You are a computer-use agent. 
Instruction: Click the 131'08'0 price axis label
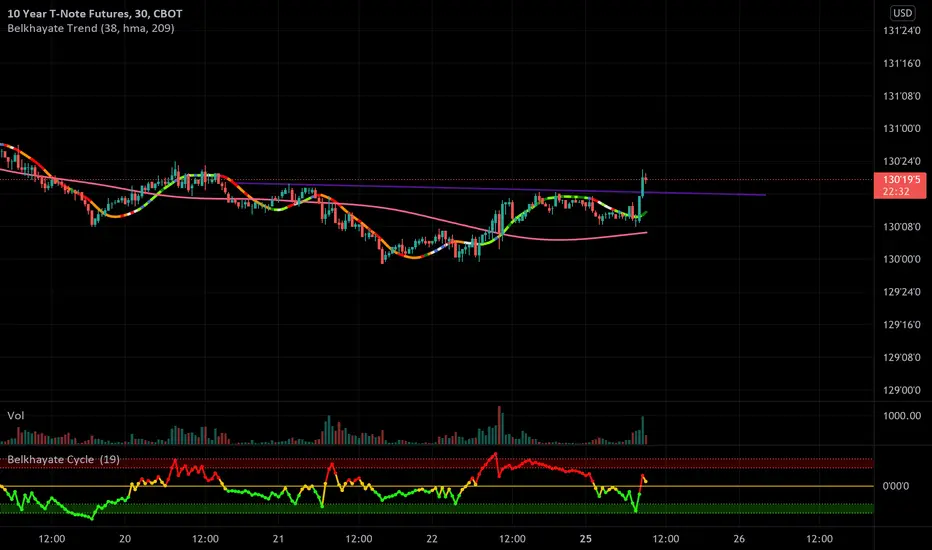tap(902, 96)
